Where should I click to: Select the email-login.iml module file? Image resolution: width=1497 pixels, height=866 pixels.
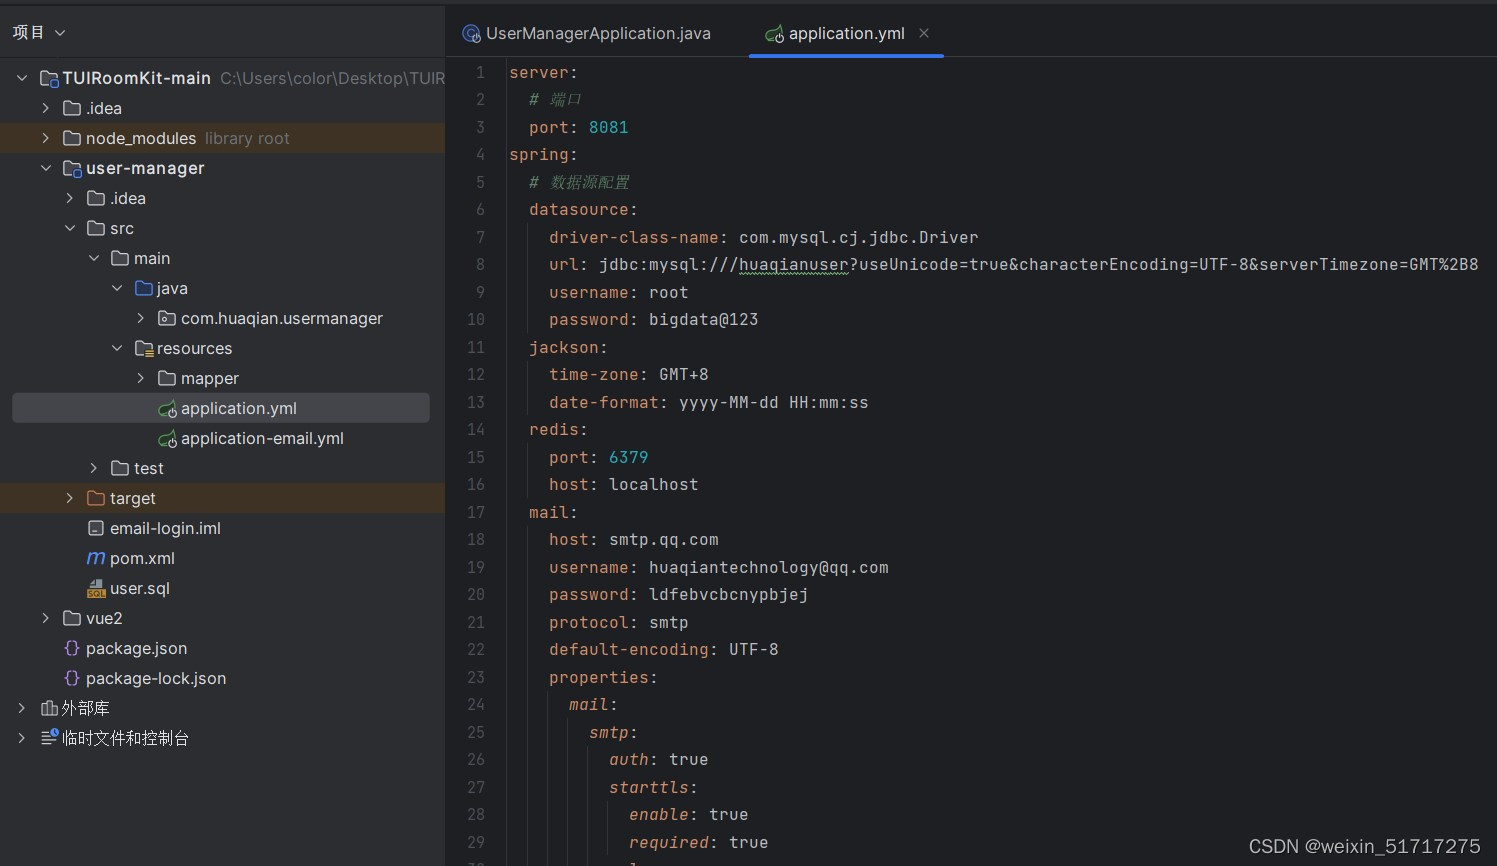(165, 528)
